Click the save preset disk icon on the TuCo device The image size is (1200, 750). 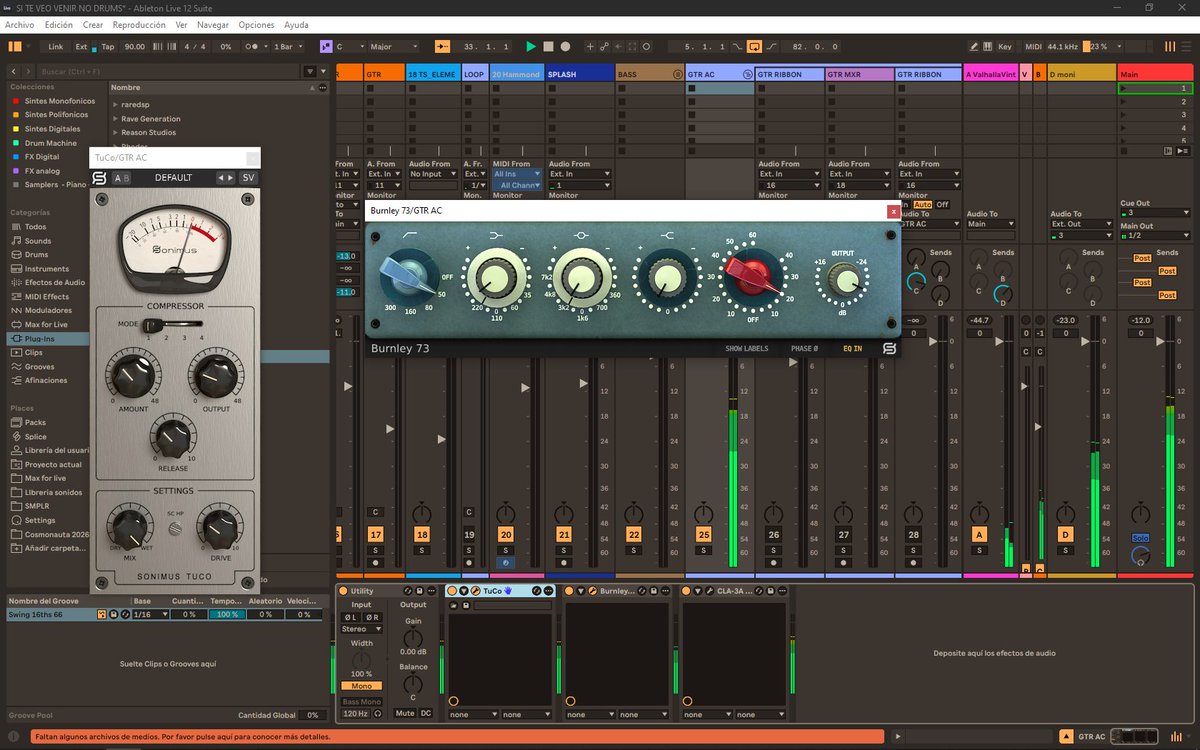coord(466,605)
